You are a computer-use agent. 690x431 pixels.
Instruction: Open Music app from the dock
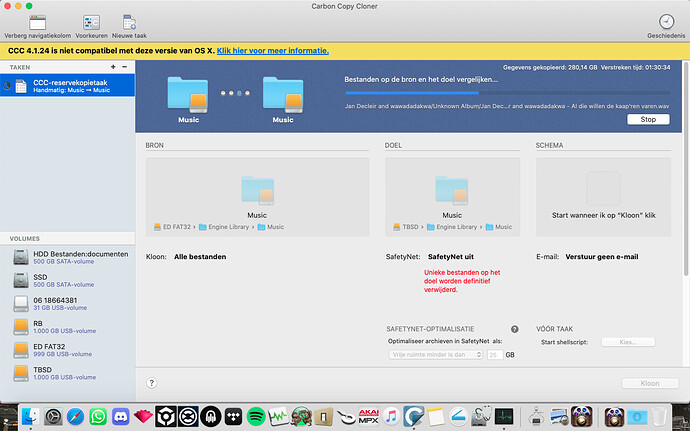[391, 416]
